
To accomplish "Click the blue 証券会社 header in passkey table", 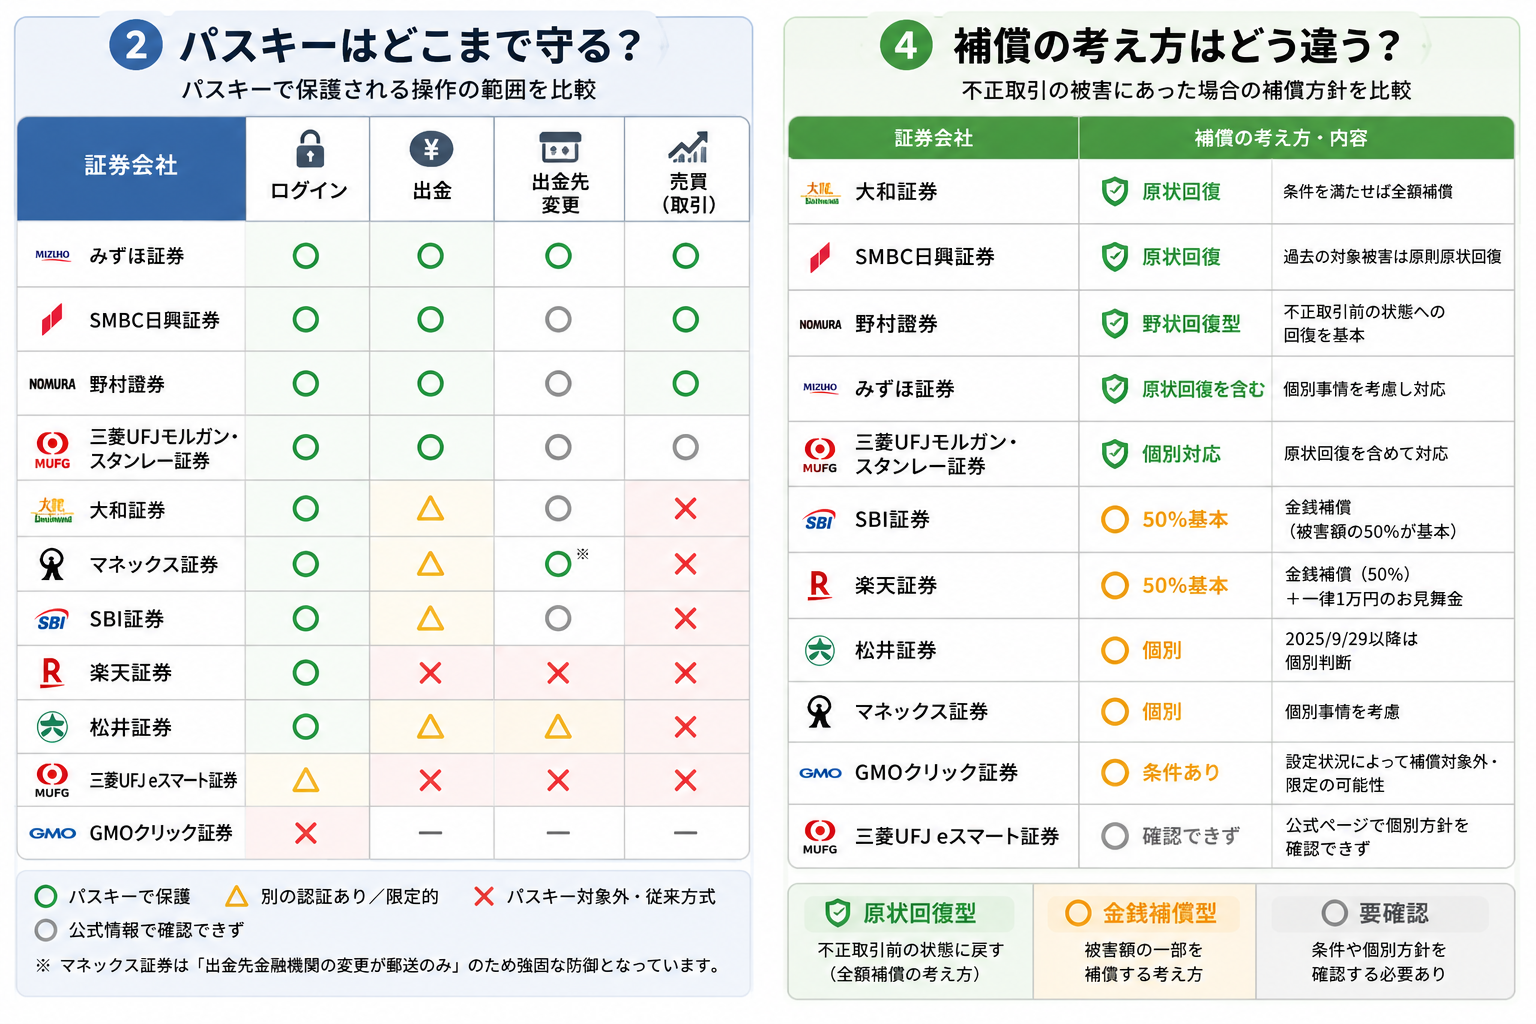I will 131,168.
